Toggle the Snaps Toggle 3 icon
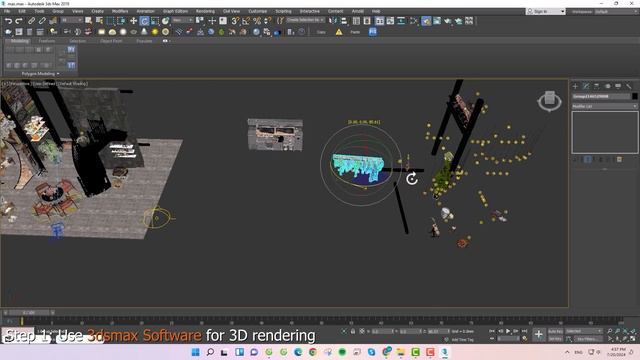Viewport: 640px width, 360px height. (235, 21)
